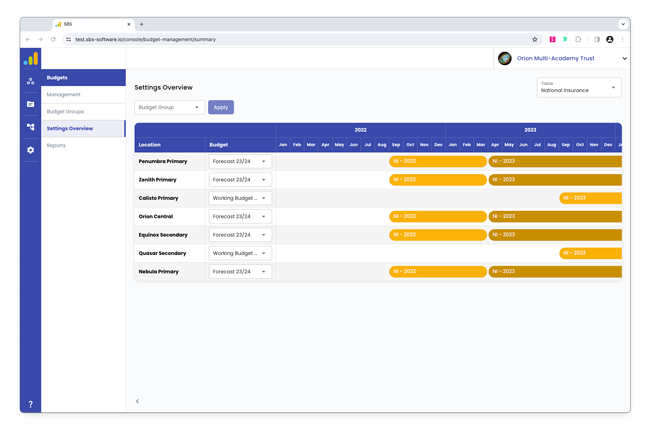Expand the Table National Insurance dropdown
650x435 pixels.
click(x=578, y=88)
